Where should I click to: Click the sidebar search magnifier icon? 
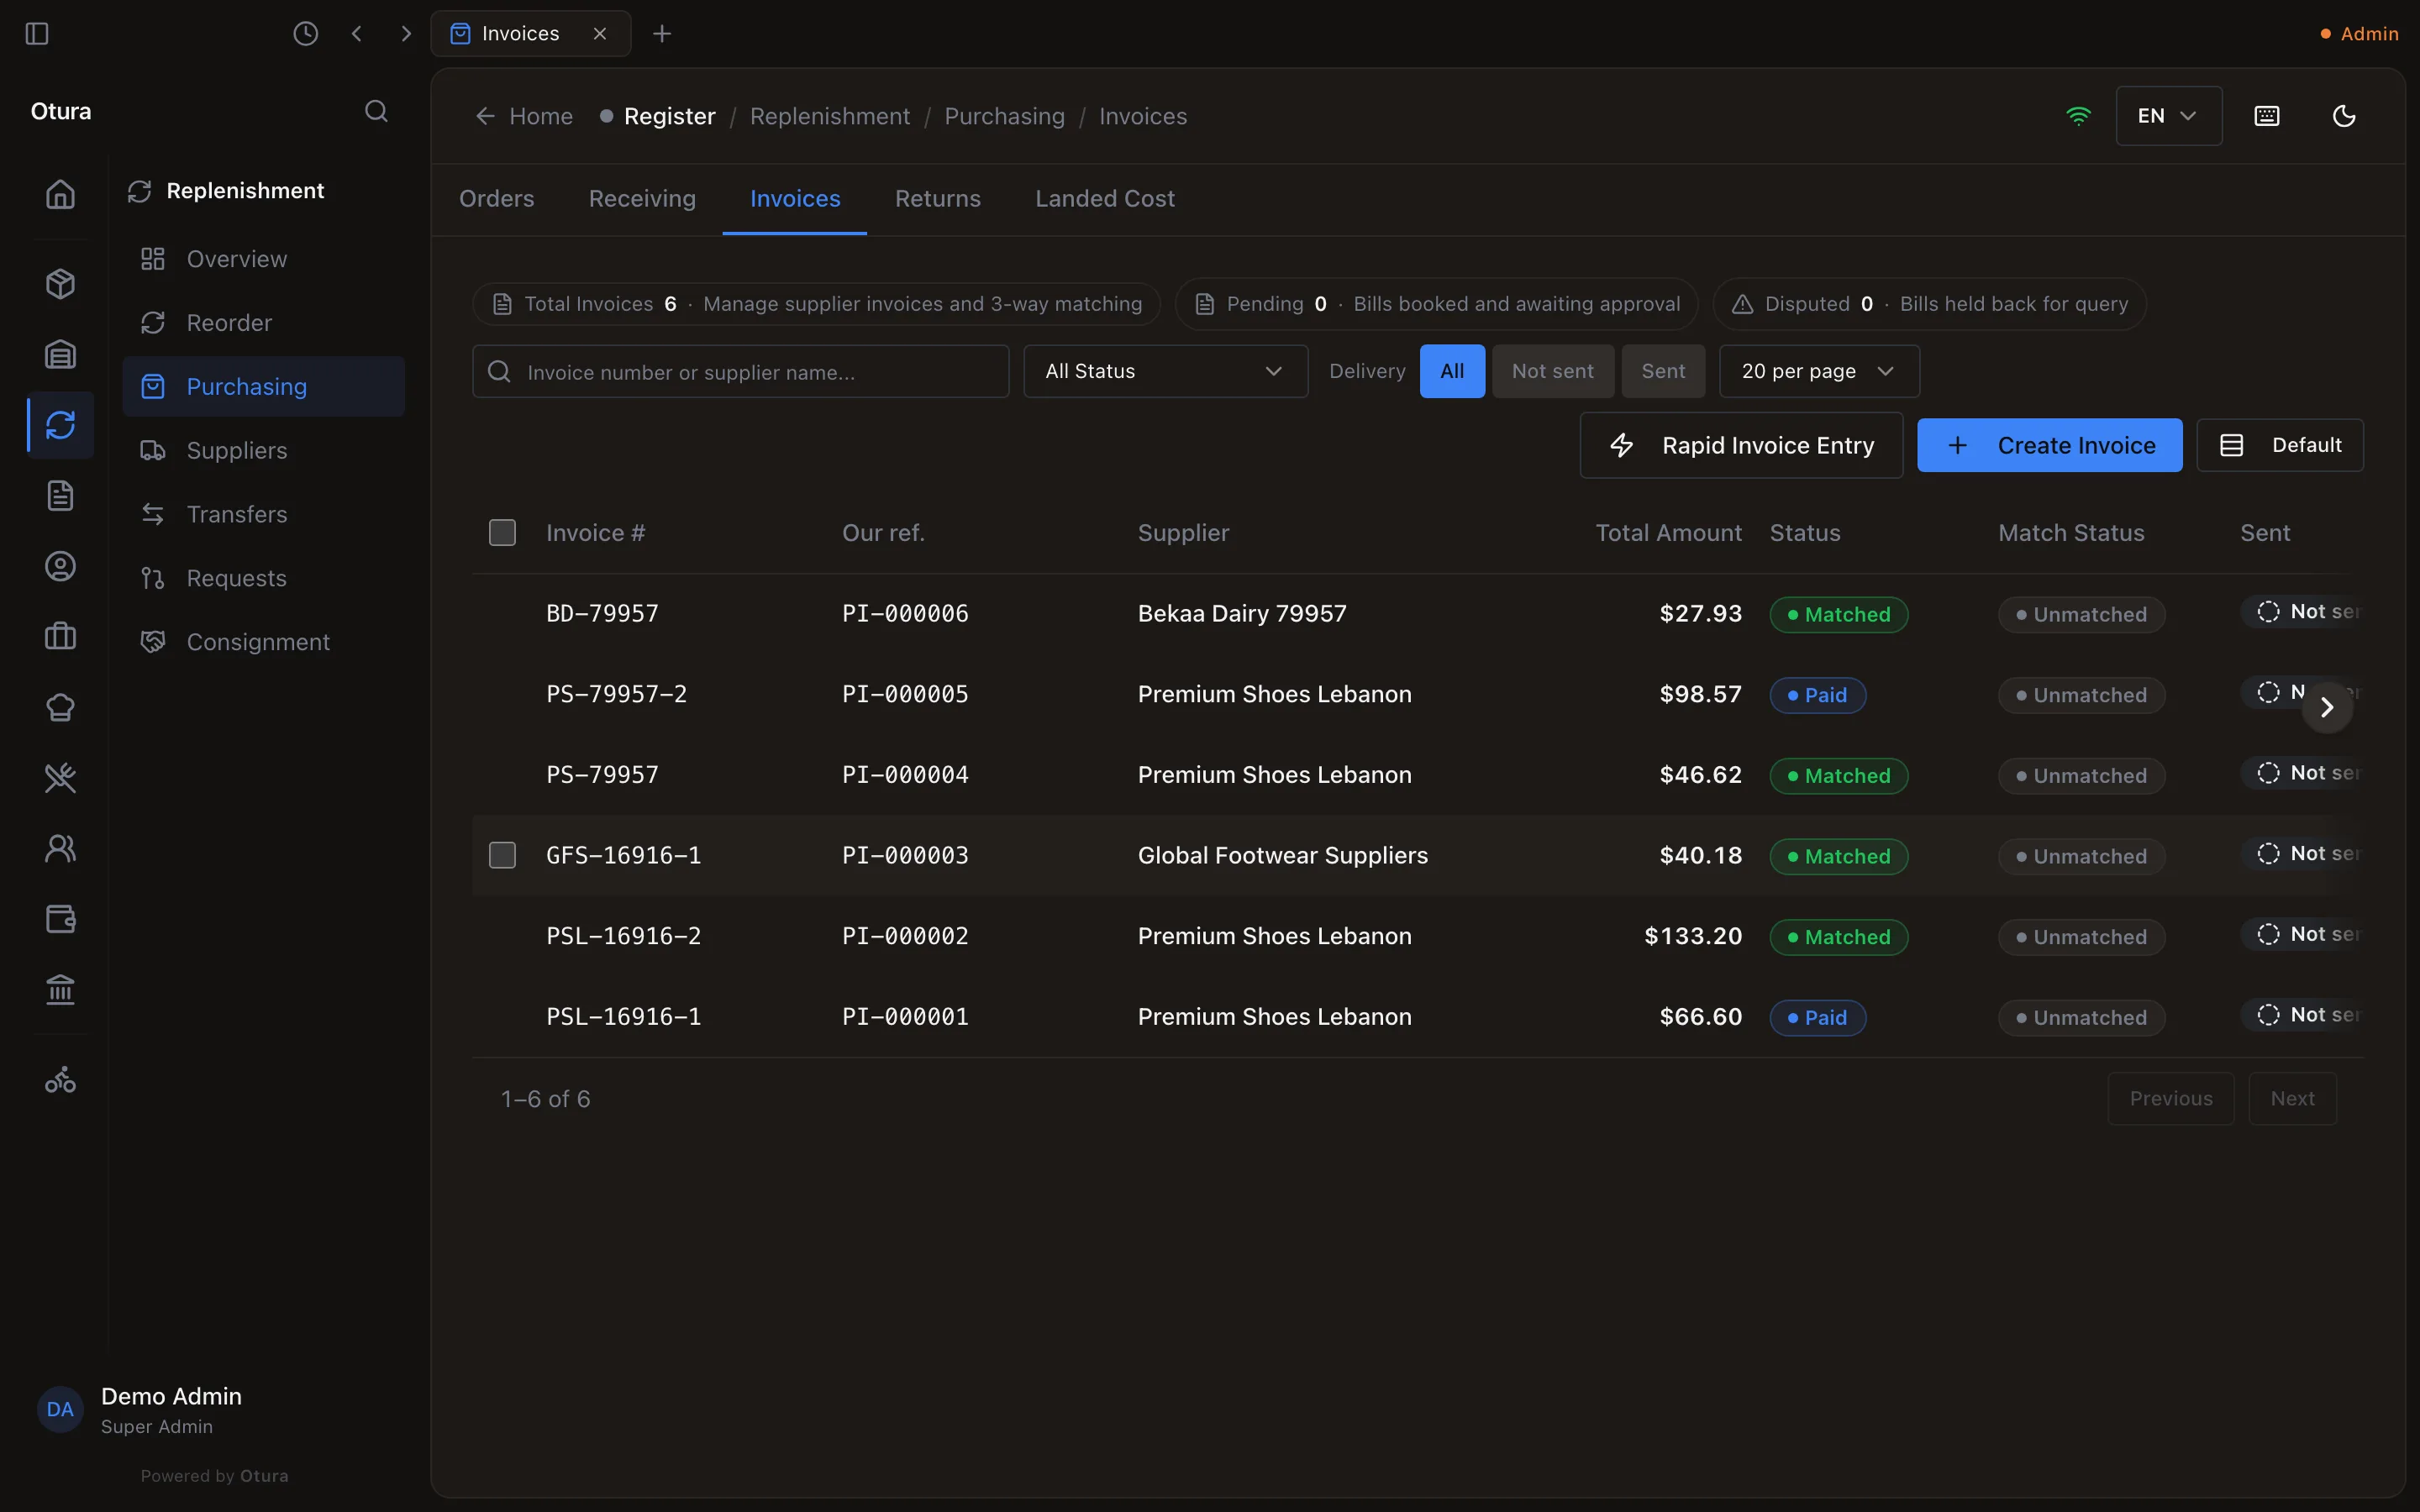pos(376,111)
